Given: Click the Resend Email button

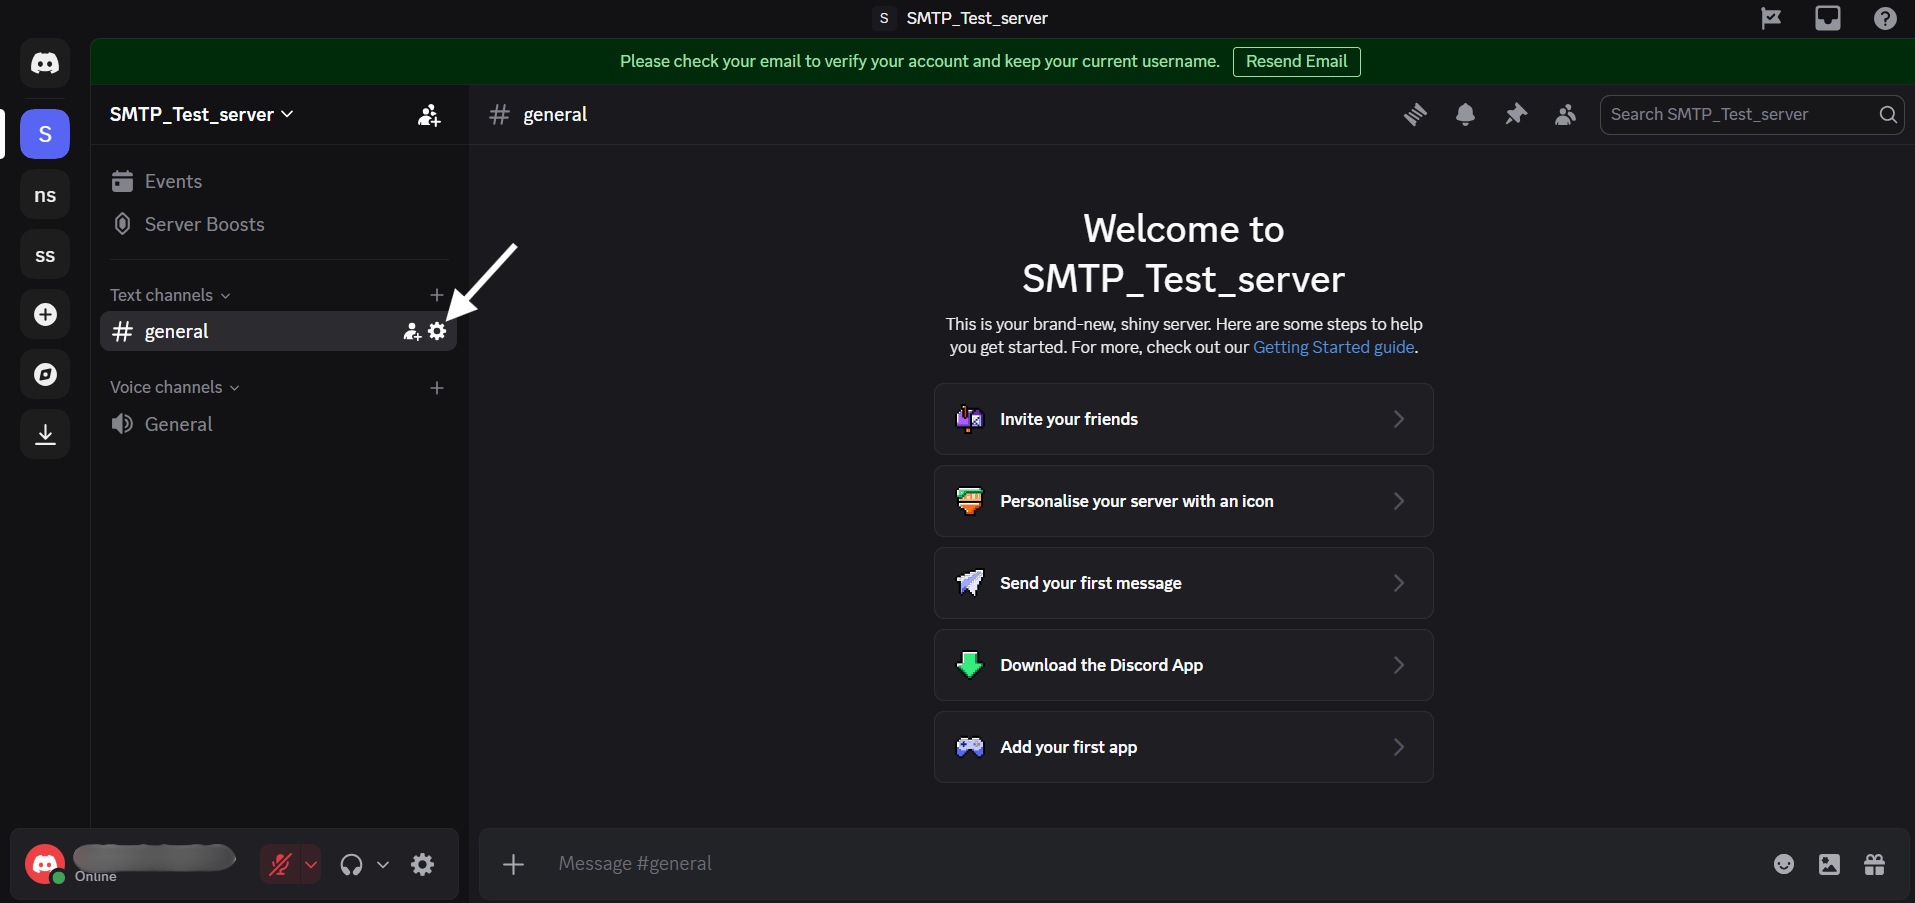Looking at the screenshot, I should coord(1296,61).
